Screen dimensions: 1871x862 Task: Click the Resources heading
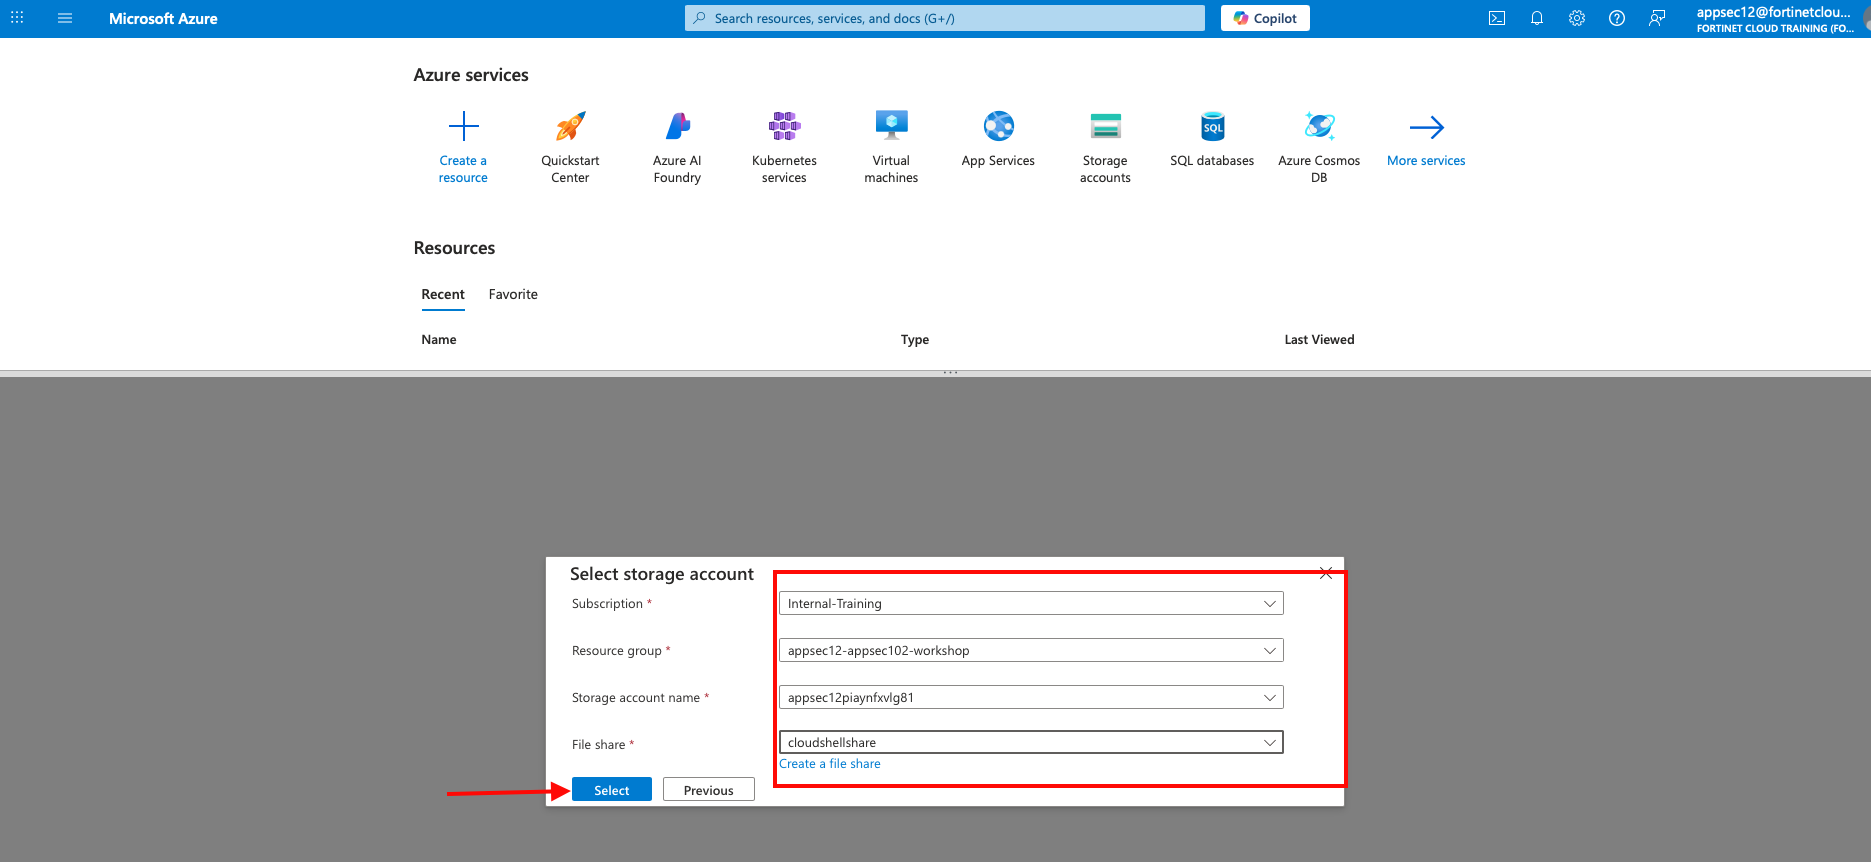(x=454, y=248)
